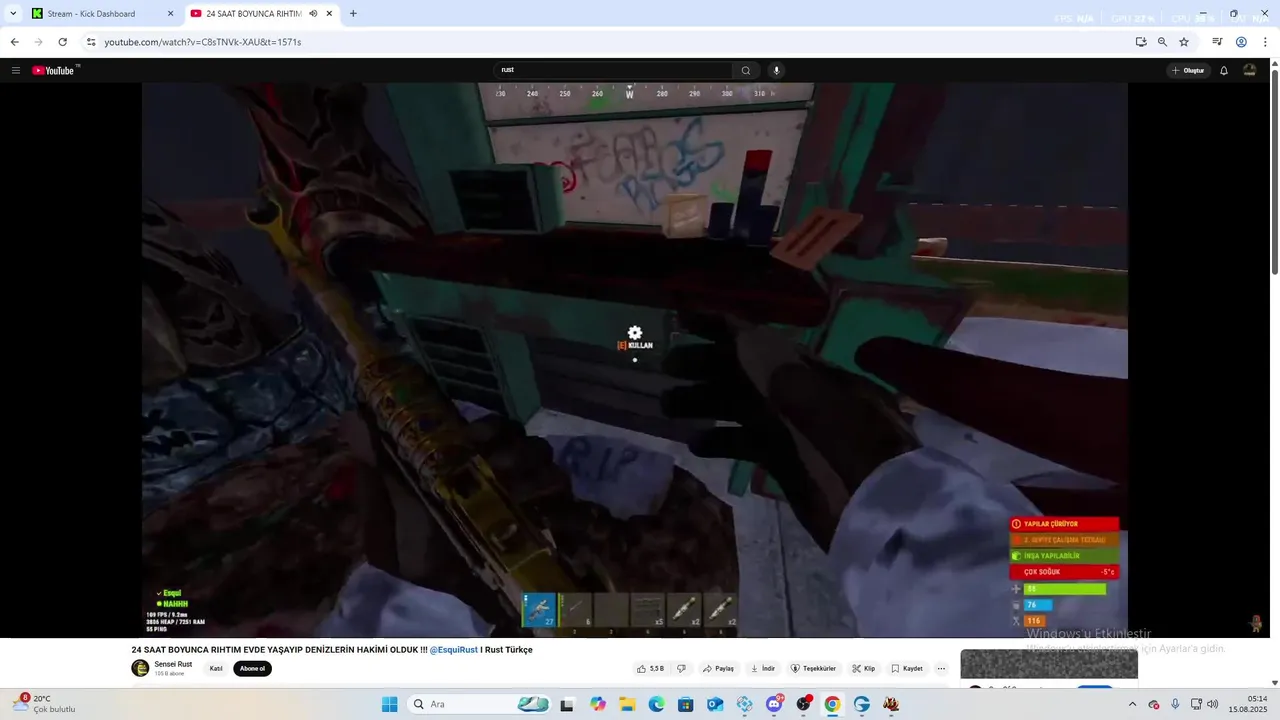The width and height of the screenshot is (1280, 720).
Task: Reload the YouTube page
Action: tap(62, 42)
